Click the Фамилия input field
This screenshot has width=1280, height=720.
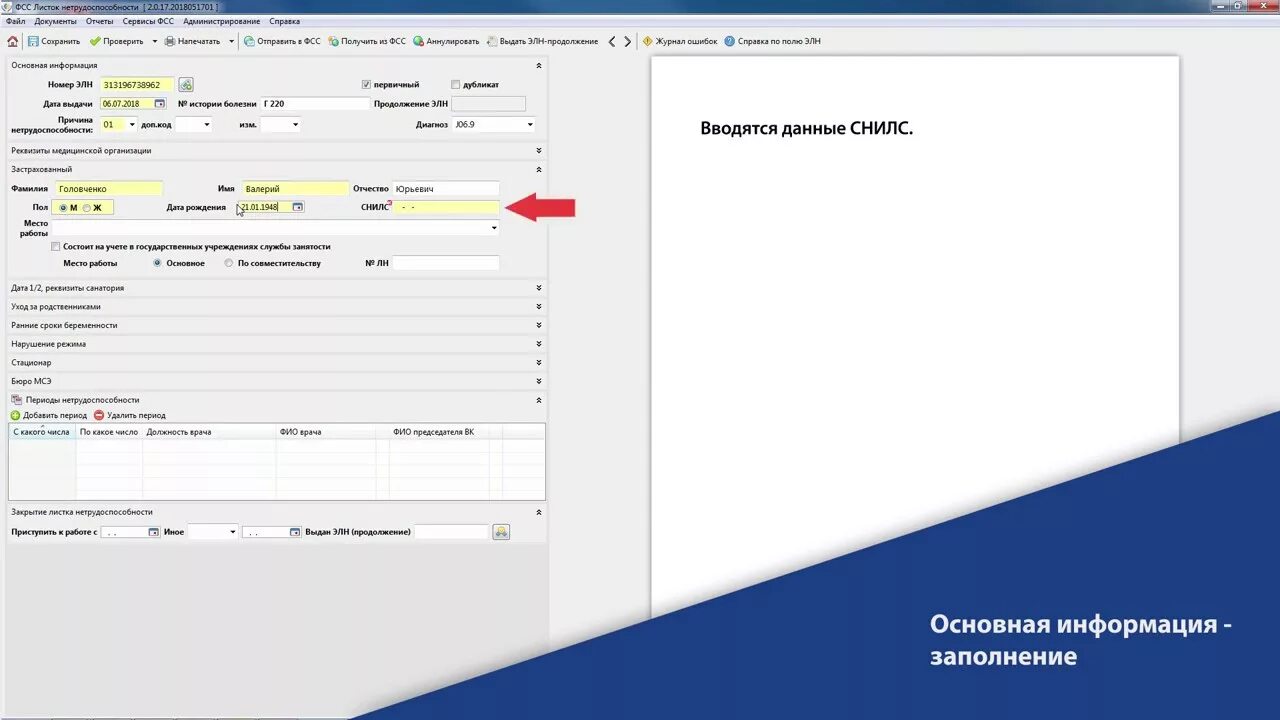pyautogui.click(x=108, y=189)
